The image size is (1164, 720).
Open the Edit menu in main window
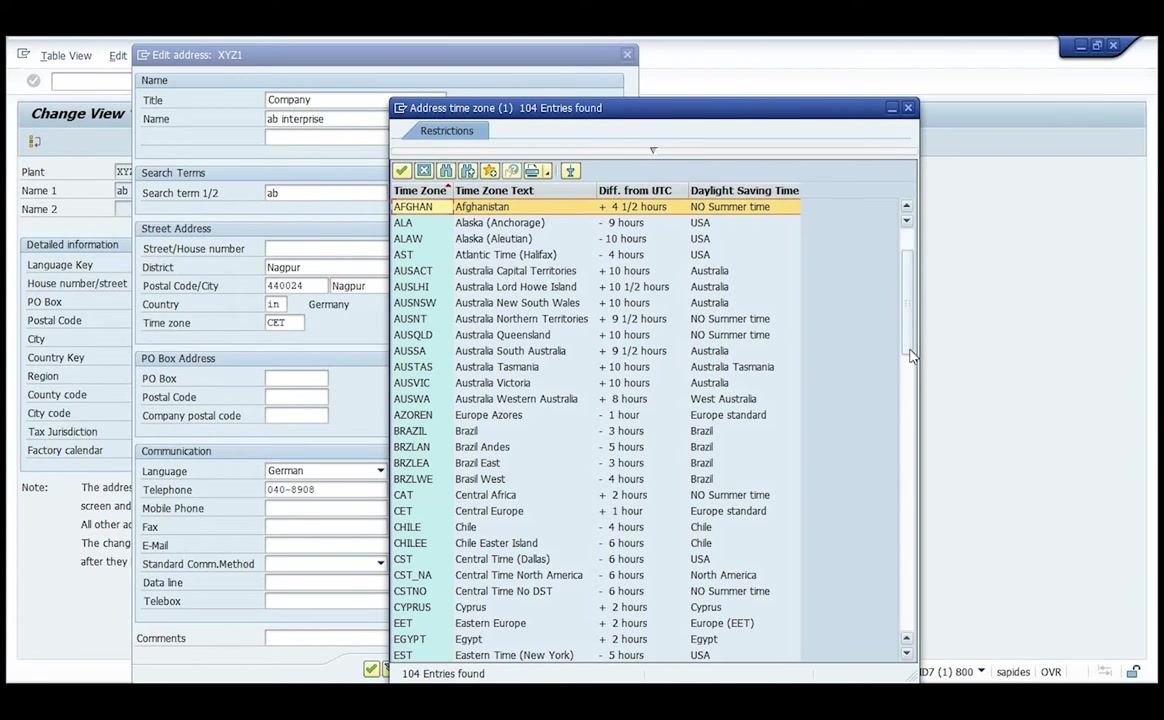coord(118,56)
